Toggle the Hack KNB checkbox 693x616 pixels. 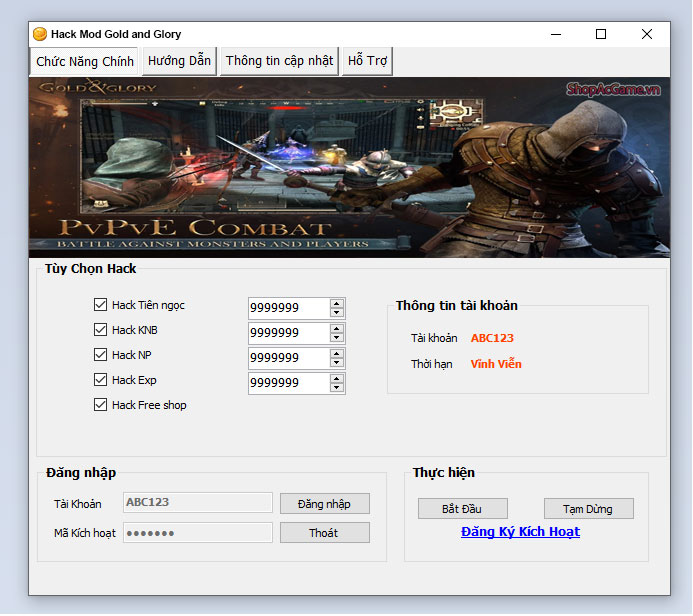pyautogui.click(x=100, y=330)
